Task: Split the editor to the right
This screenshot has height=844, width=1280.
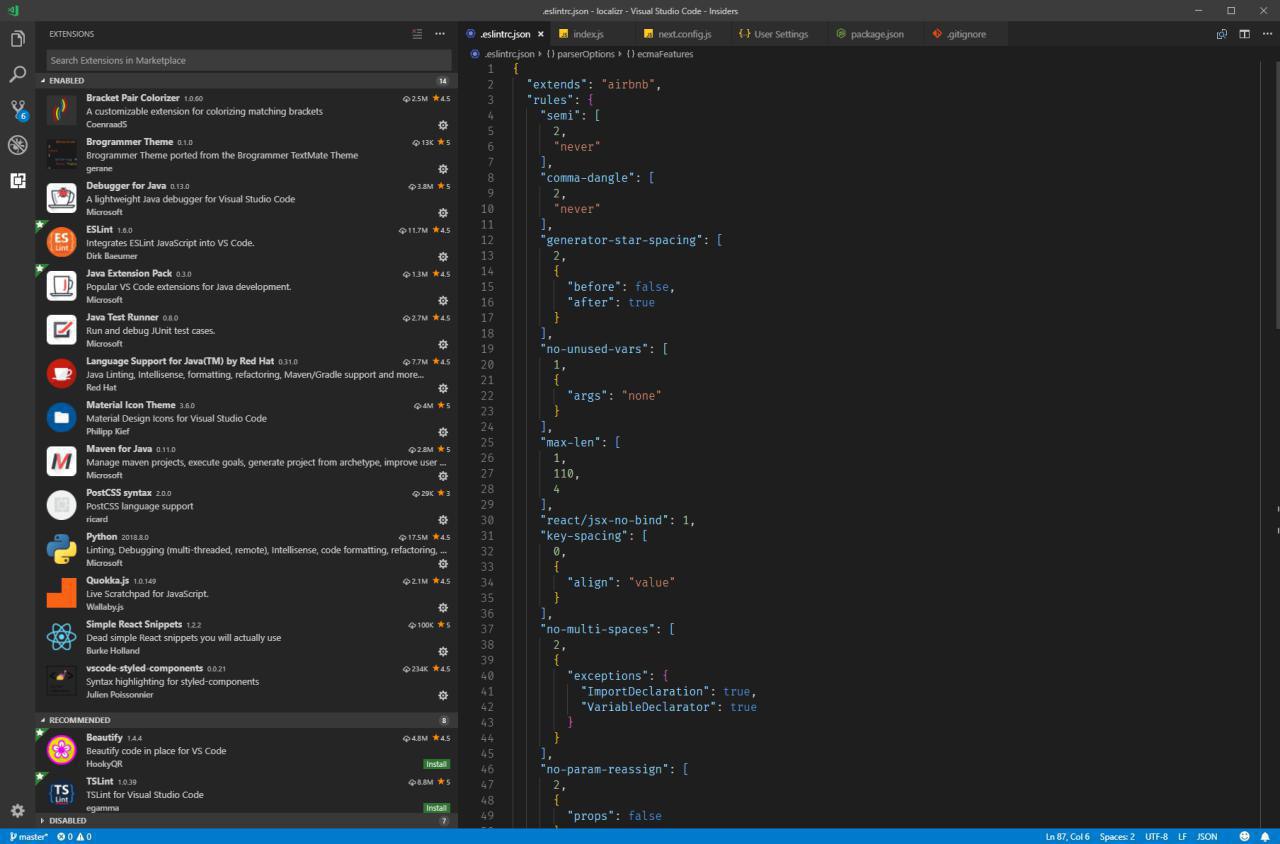Action: pyautogui.click(x=1244, y=34)
